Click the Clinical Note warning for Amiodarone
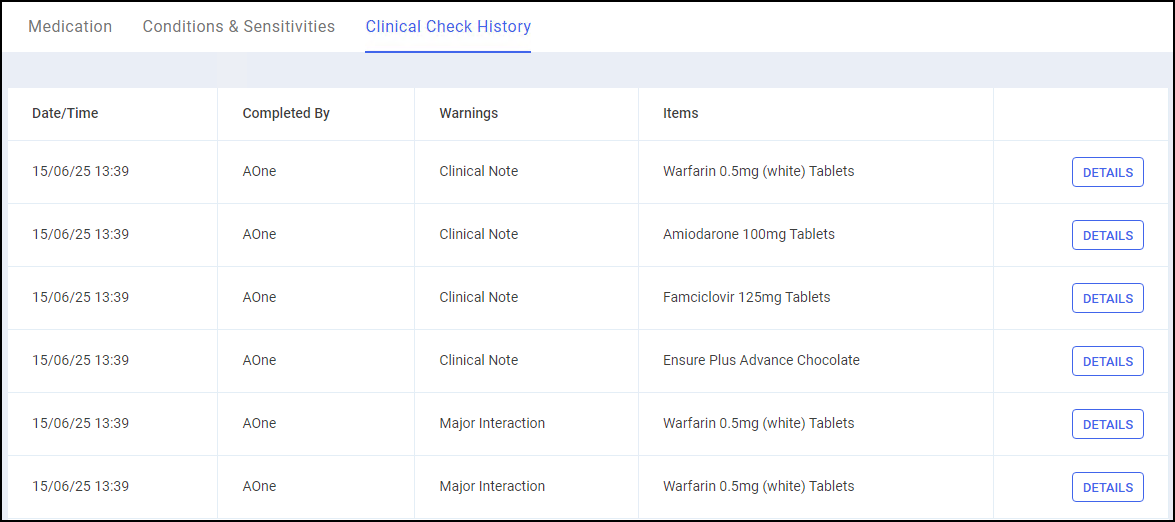This screenshot has width=1175, height=522. pyautogui.click(x=478, y=234)
